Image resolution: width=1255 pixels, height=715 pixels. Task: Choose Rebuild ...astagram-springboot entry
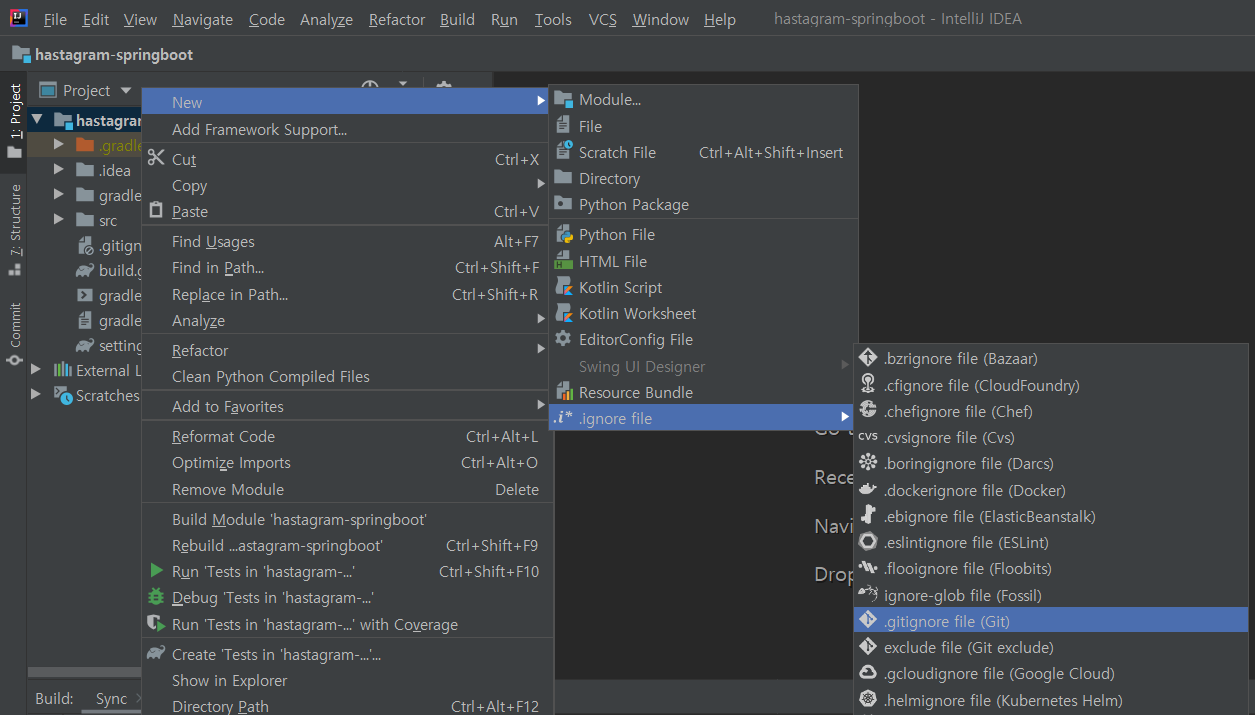[x=346, y=545]
